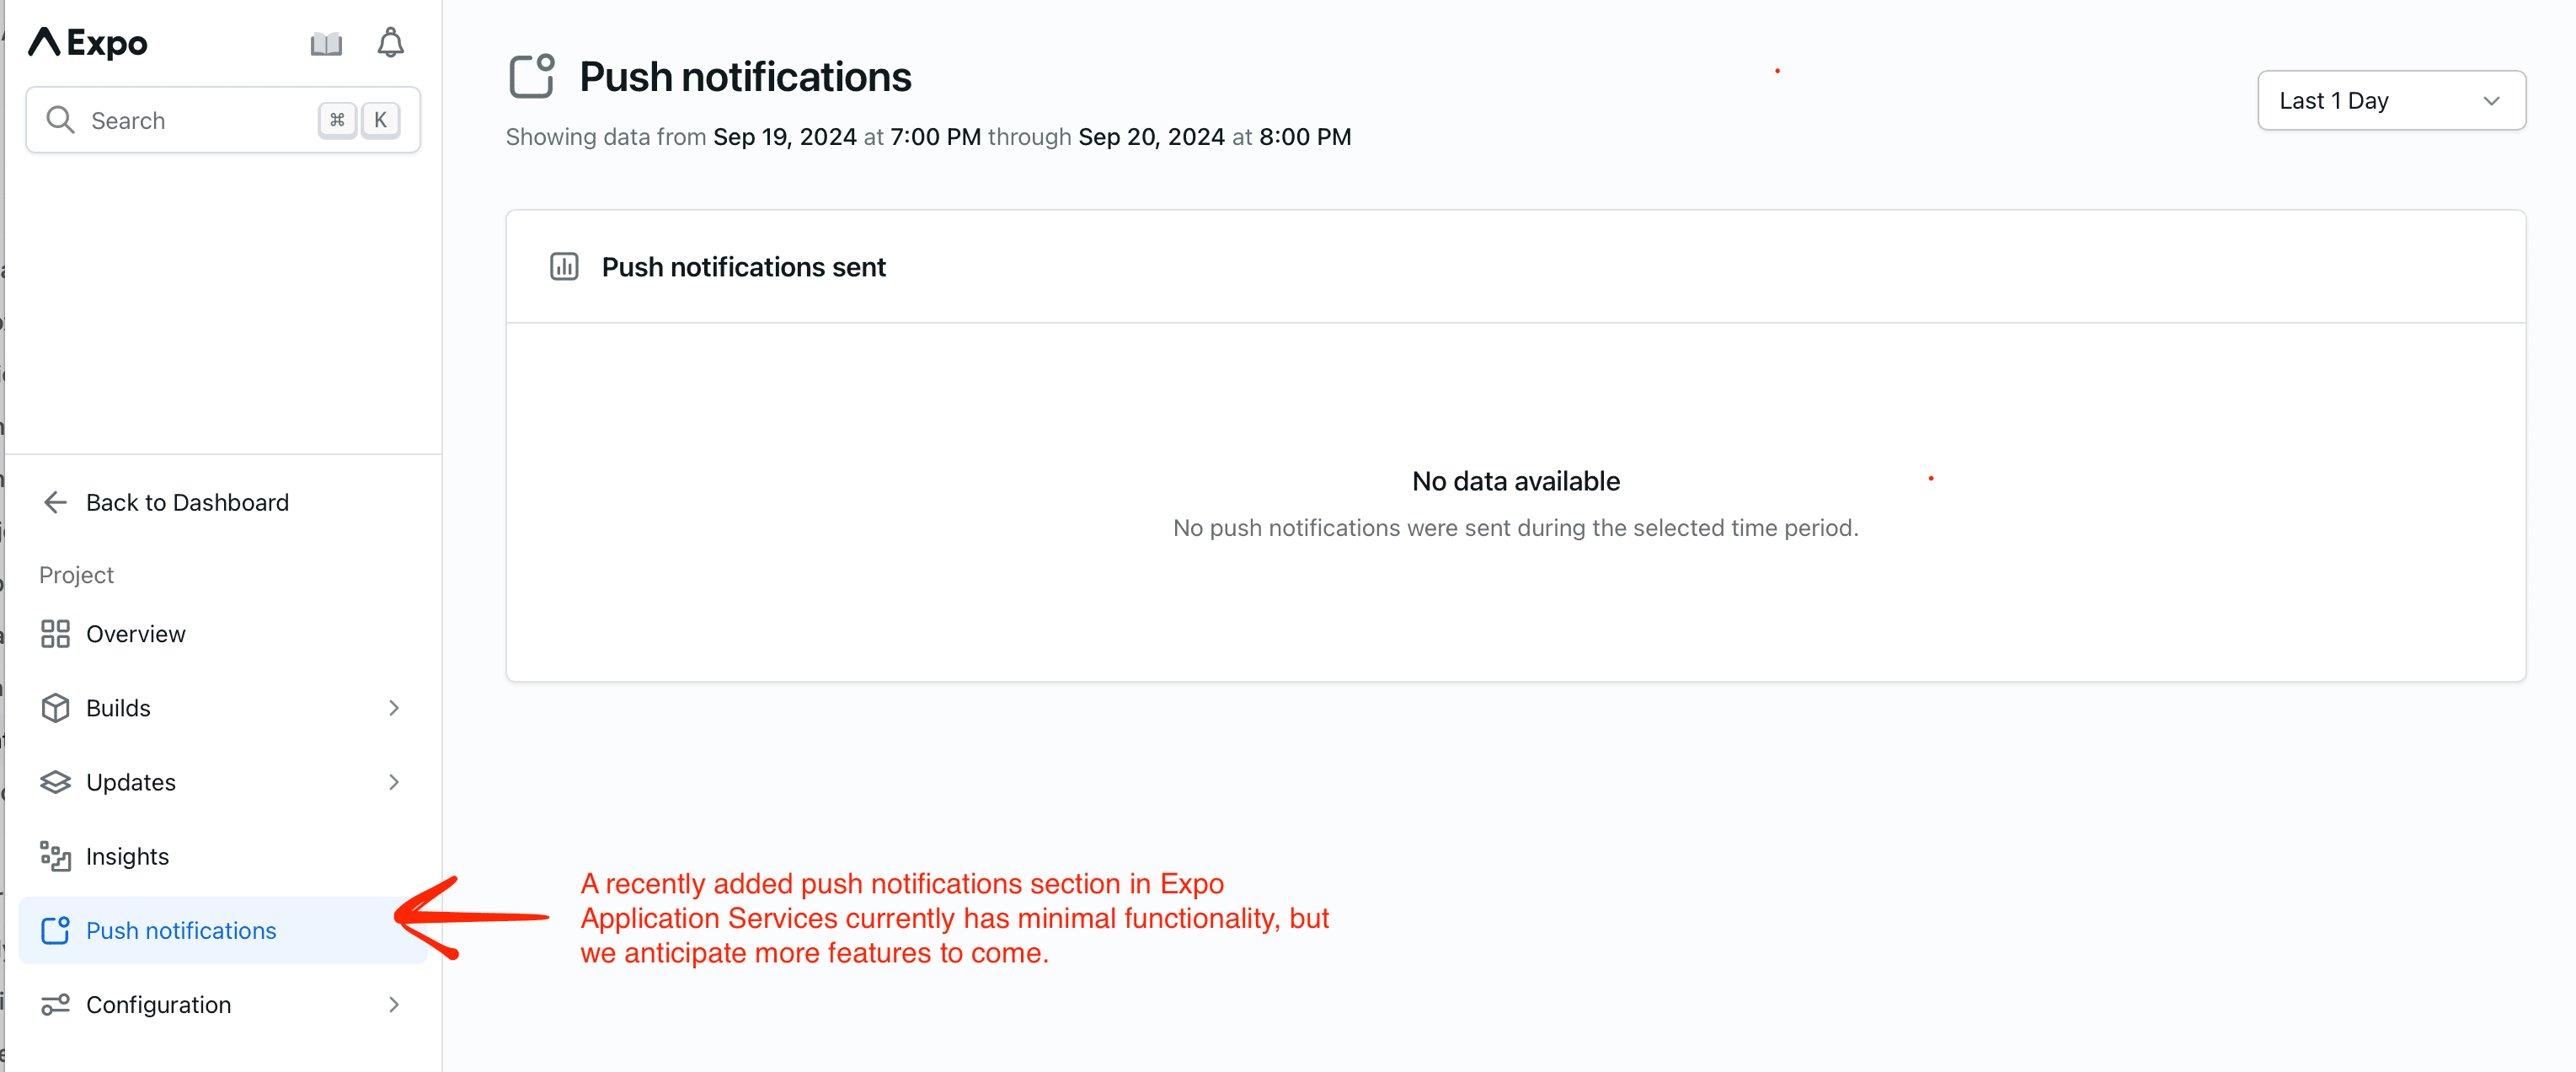Open the documentation book icon
This screenshot has height=1072, width=2576.
(x=326, y=43)
